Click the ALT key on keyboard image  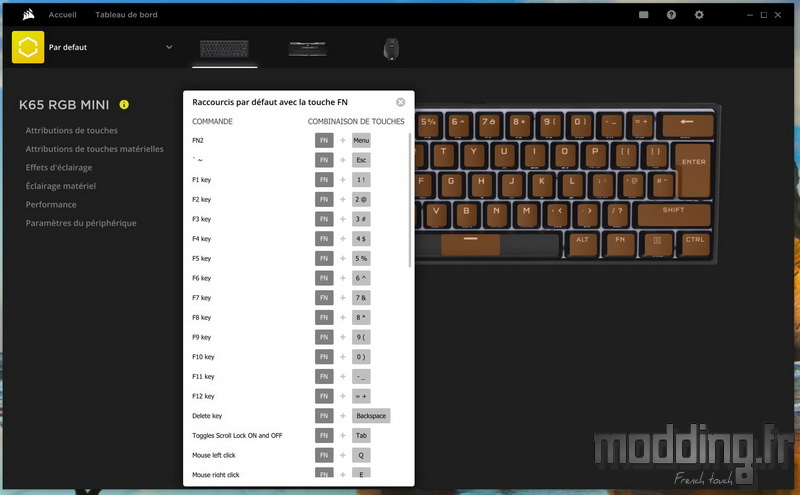582,244
